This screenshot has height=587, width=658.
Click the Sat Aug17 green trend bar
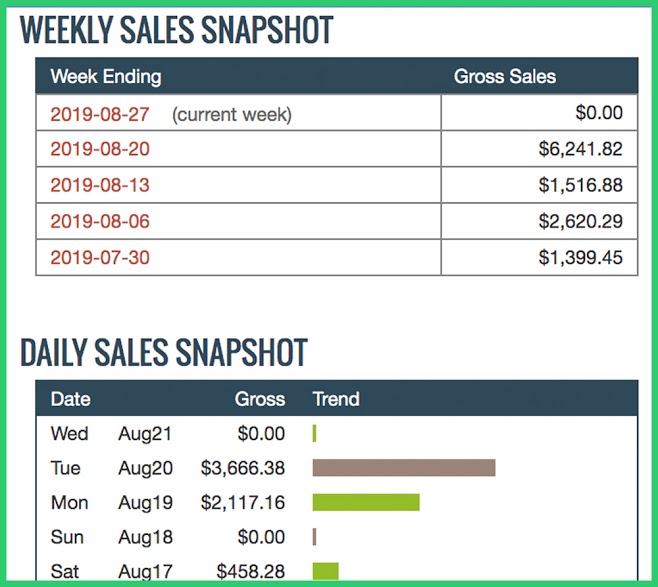[326, 572]
